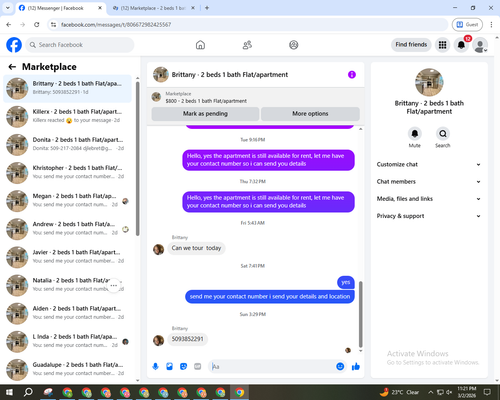500x400 pixels.
Task: Choose a sticker
Action: click(x=183, y=367)
